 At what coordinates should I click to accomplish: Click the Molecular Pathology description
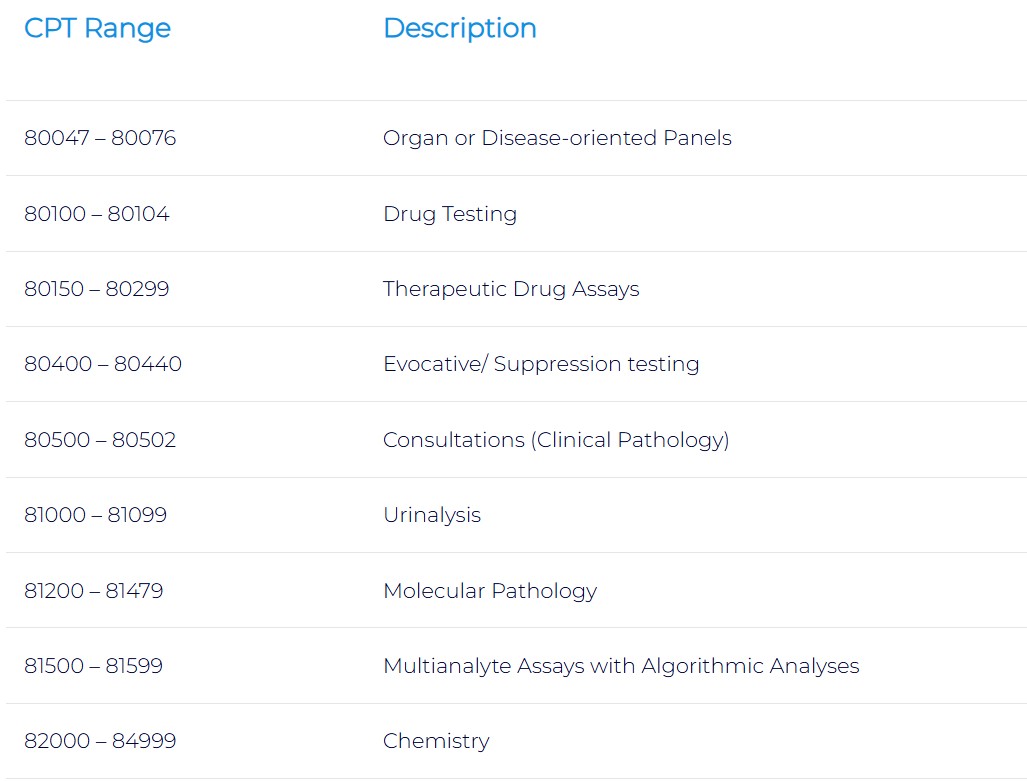click(490, 591)
